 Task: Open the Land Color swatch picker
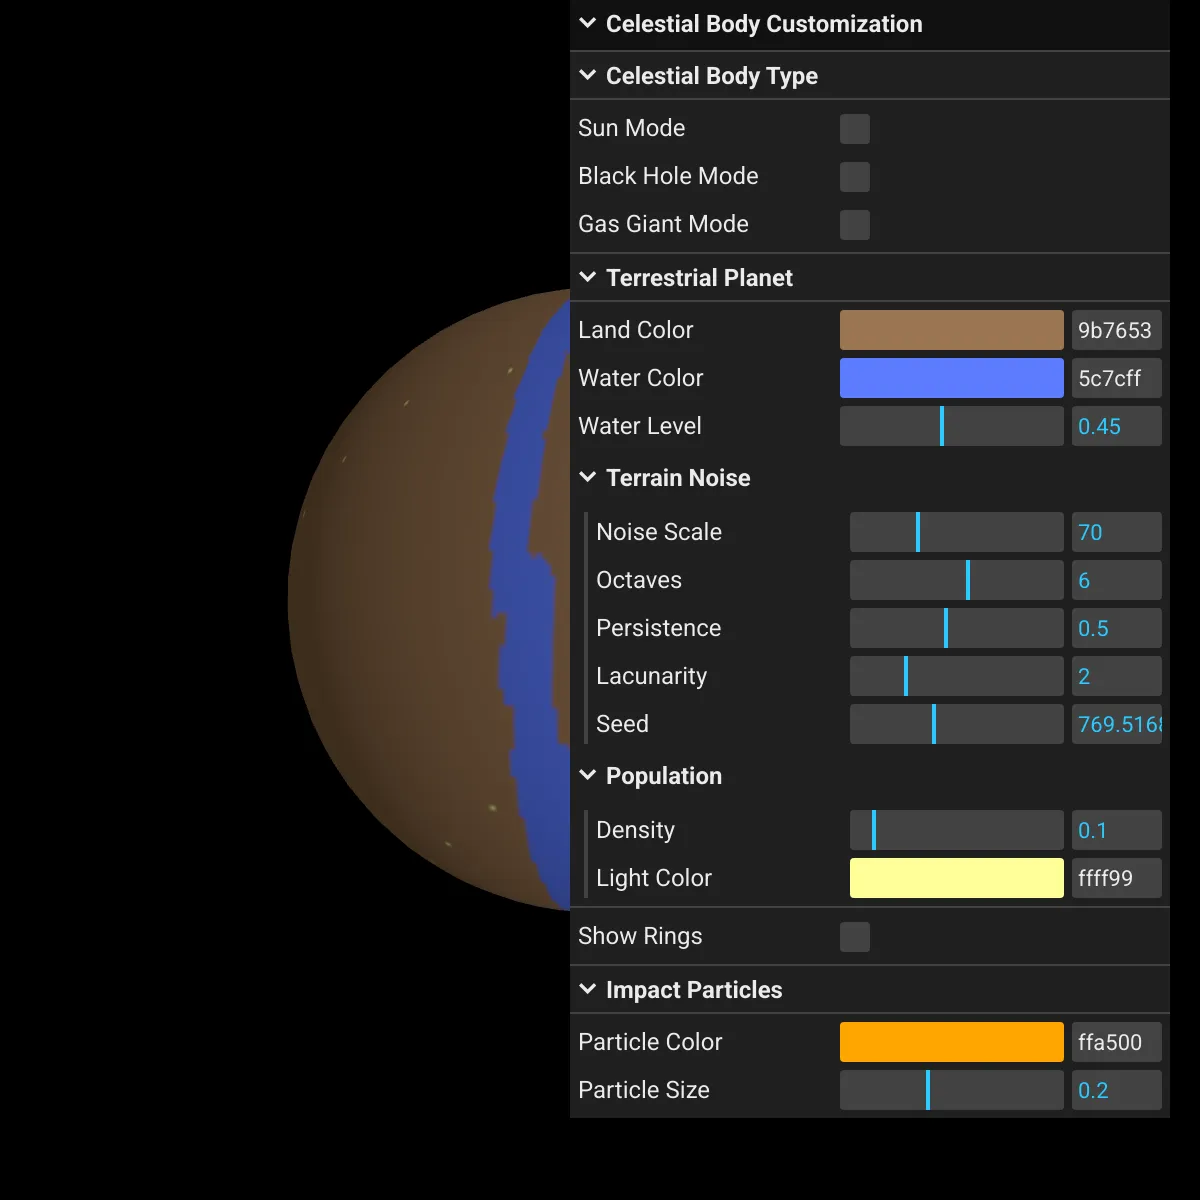(x=952, y=330)
